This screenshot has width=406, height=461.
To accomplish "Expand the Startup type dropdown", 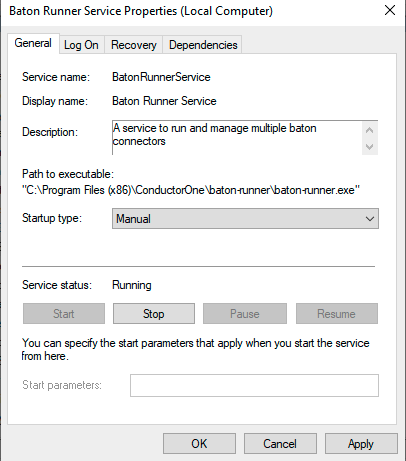I will (245, 219).
